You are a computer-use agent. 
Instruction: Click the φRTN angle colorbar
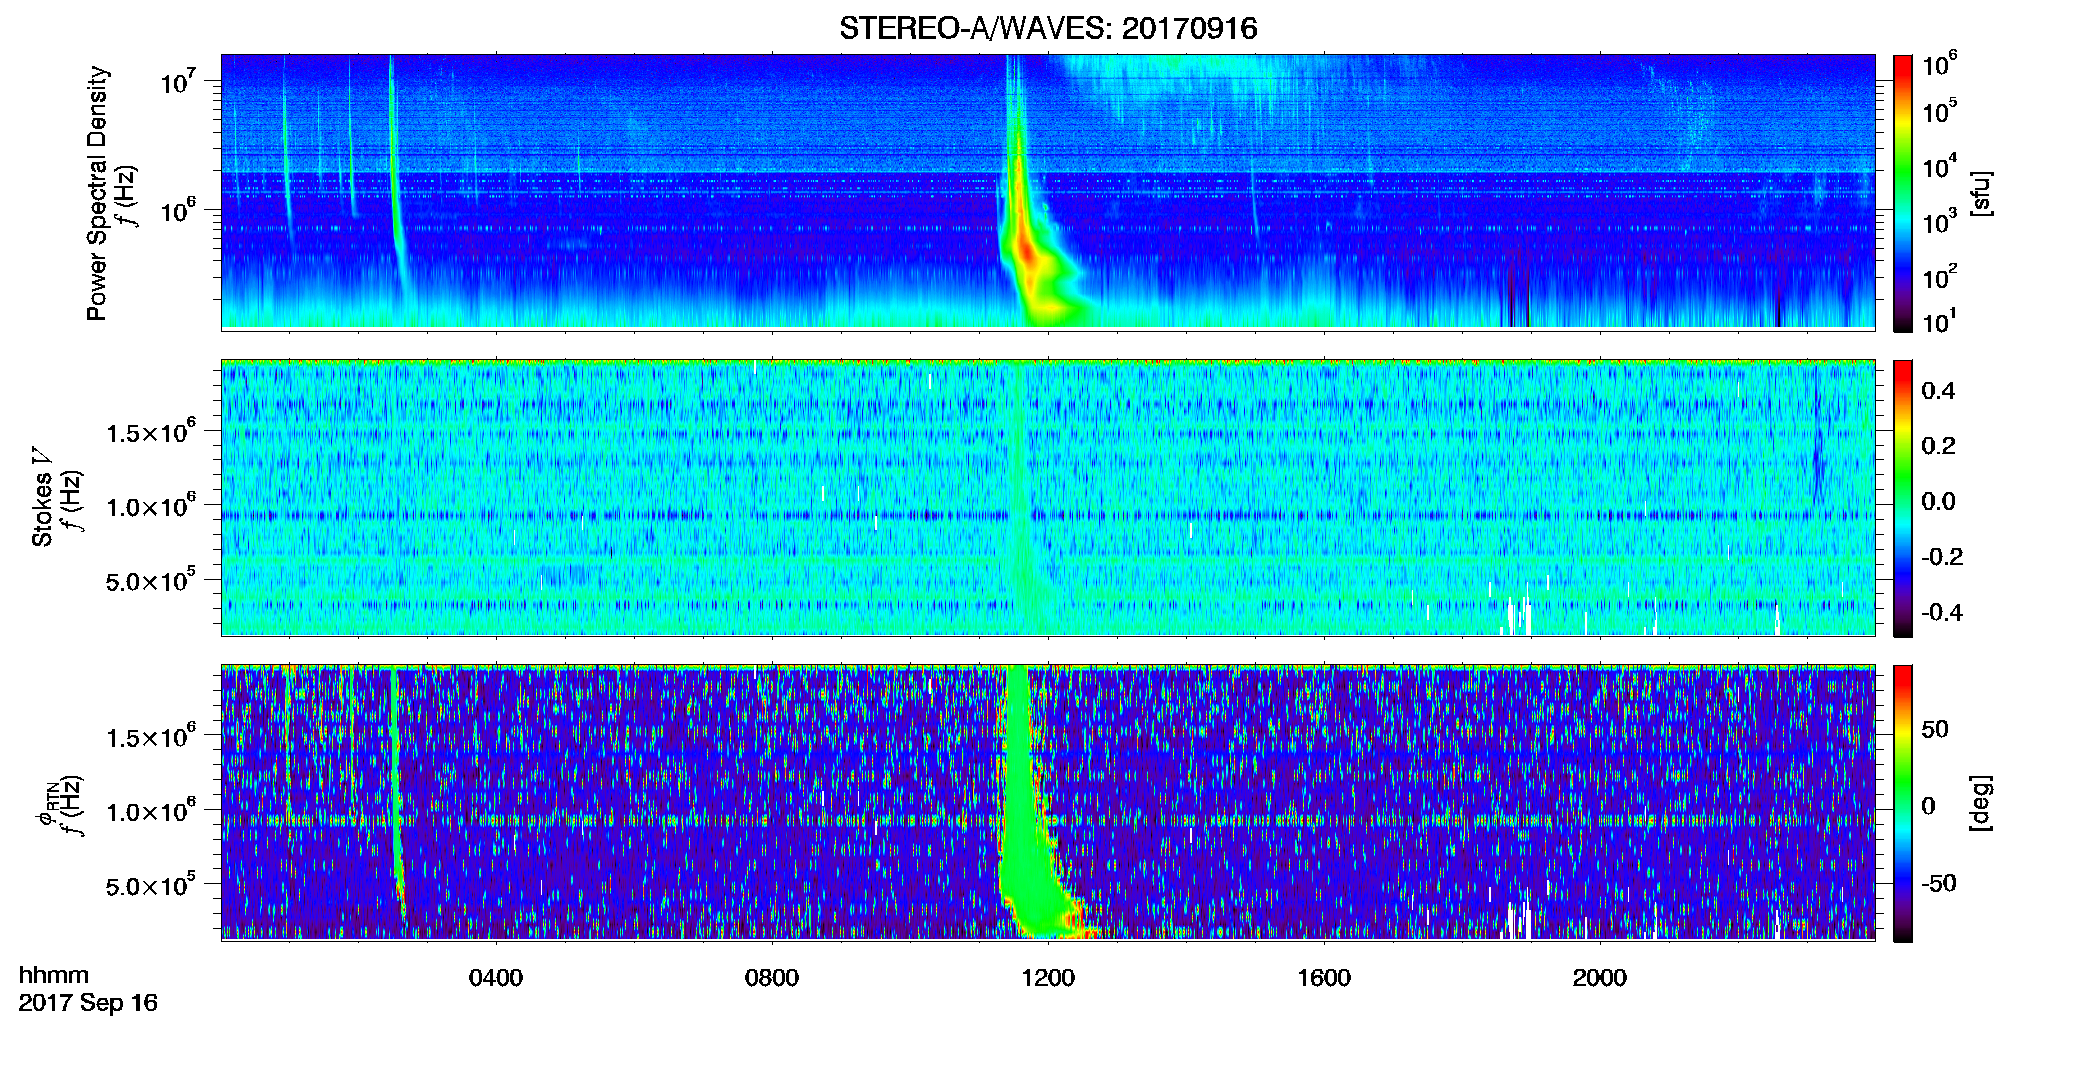(x=1902, y=802)
